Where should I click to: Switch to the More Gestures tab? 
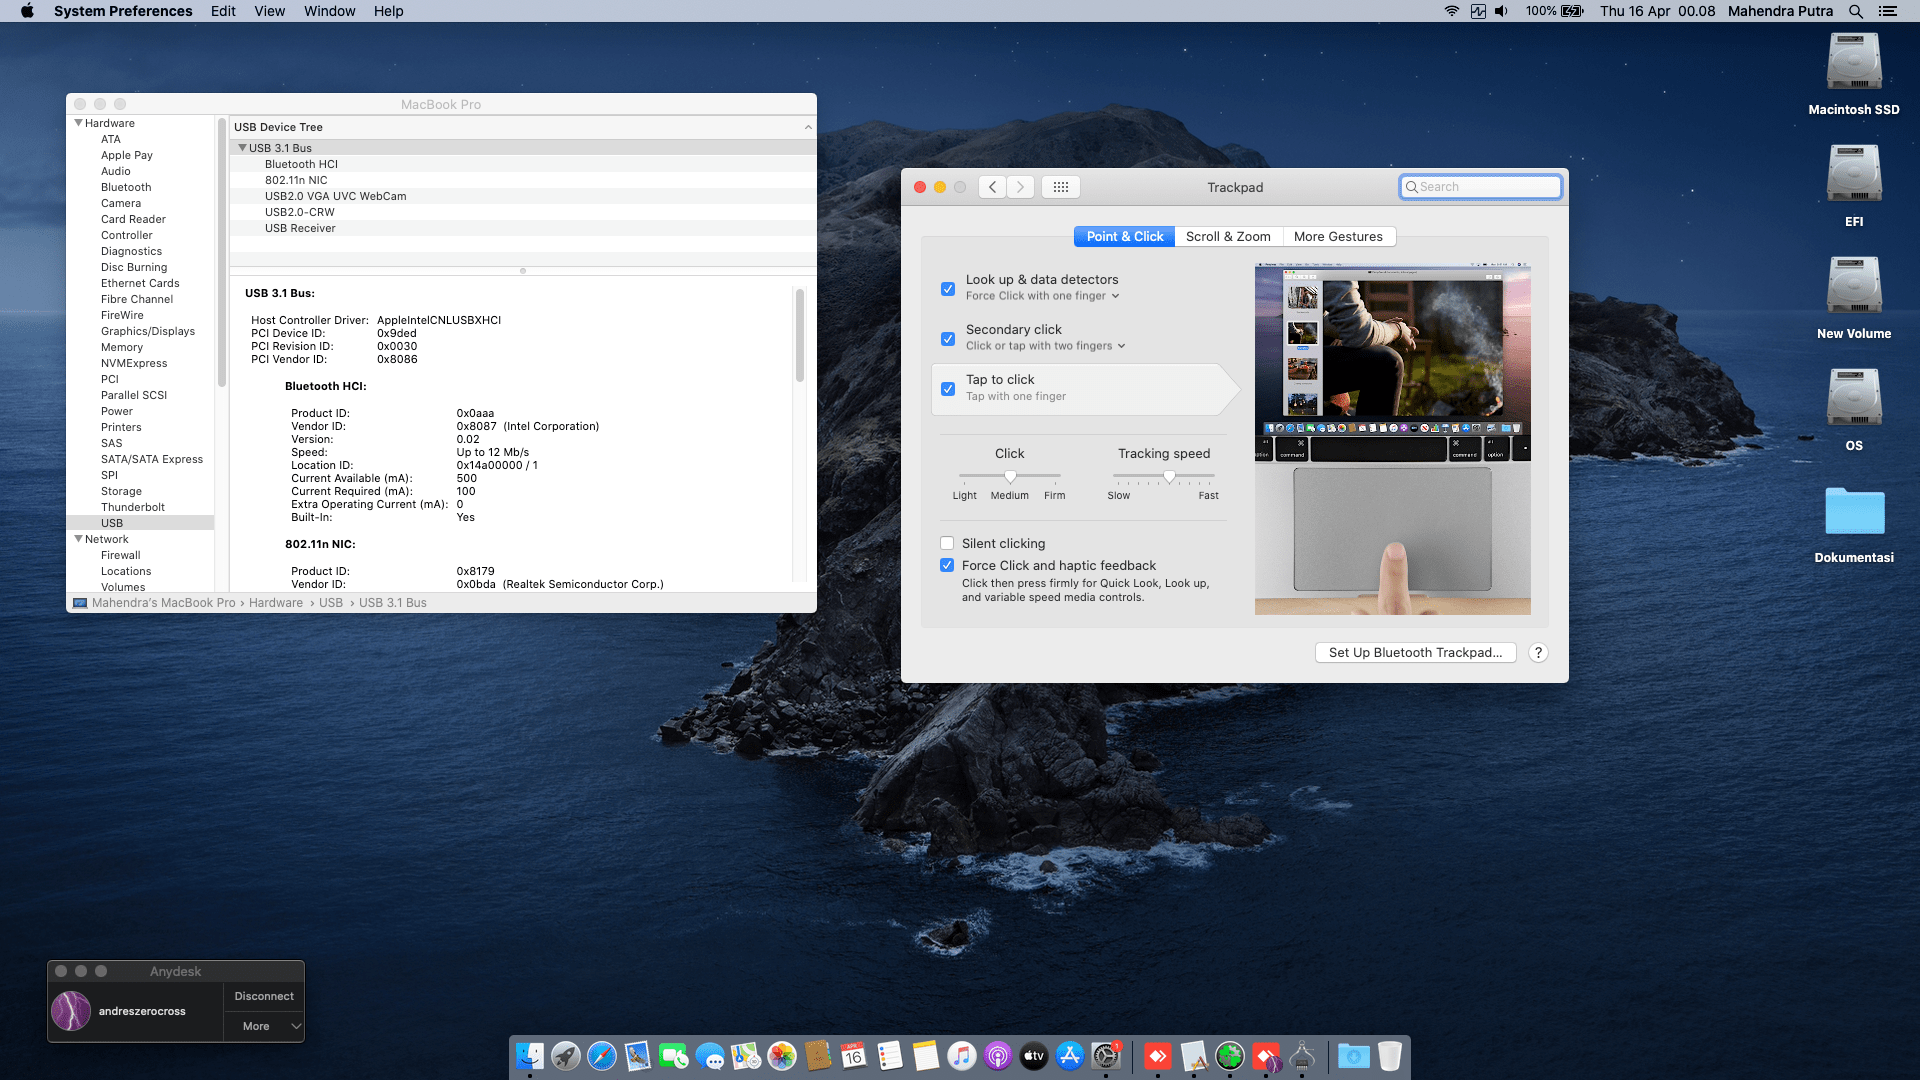(x=1338, y=237)
